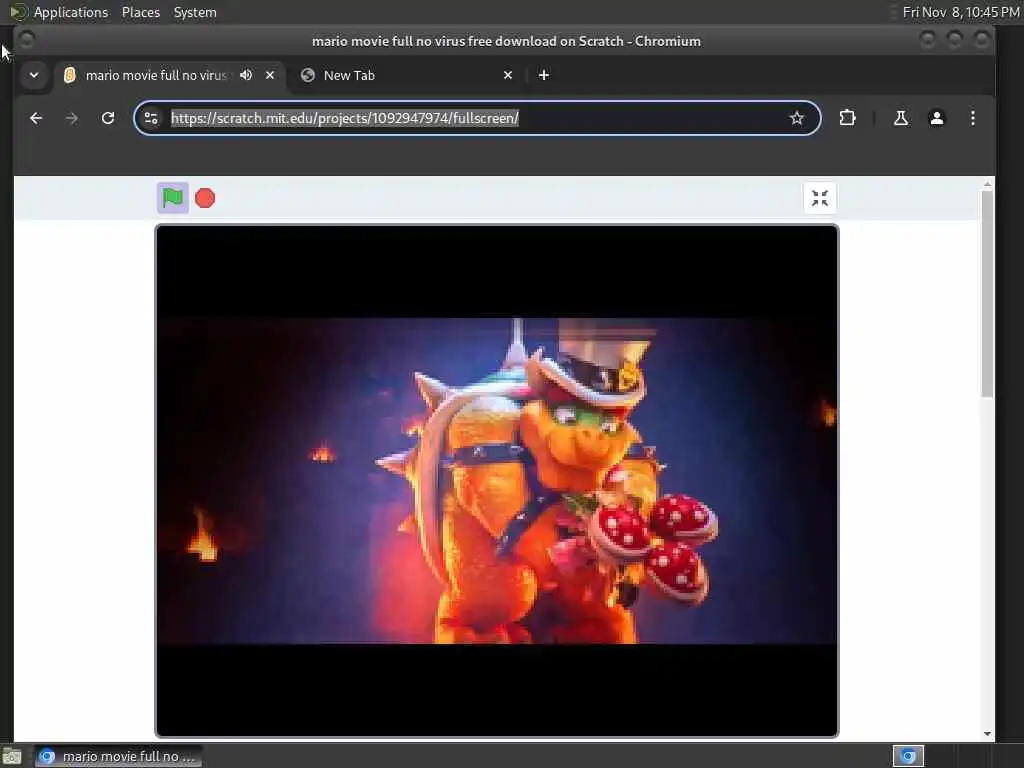1024x768 pixels.
Task: View site information icon in address bar
Action: (151, 118)
